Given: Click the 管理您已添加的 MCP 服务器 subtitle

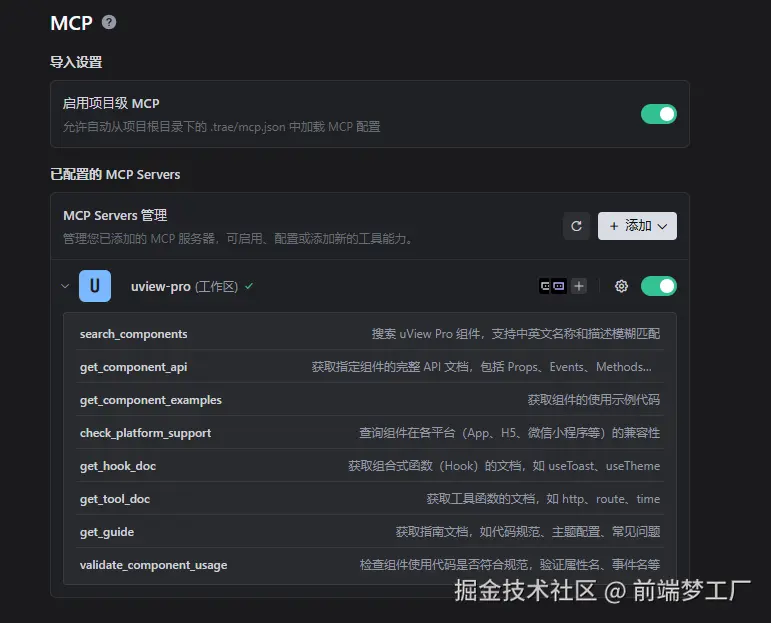Looking at the screenshot, I should 238,239.
